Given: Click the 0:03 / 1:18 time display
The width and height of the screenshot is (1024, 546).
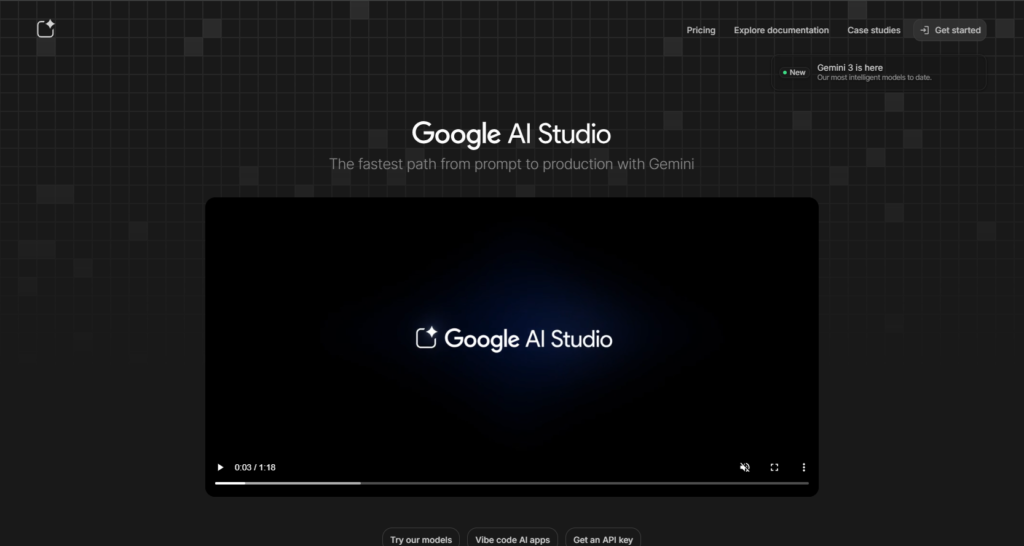Looking at the screenshot, I should pyautogui.click(x=255, y=467).
